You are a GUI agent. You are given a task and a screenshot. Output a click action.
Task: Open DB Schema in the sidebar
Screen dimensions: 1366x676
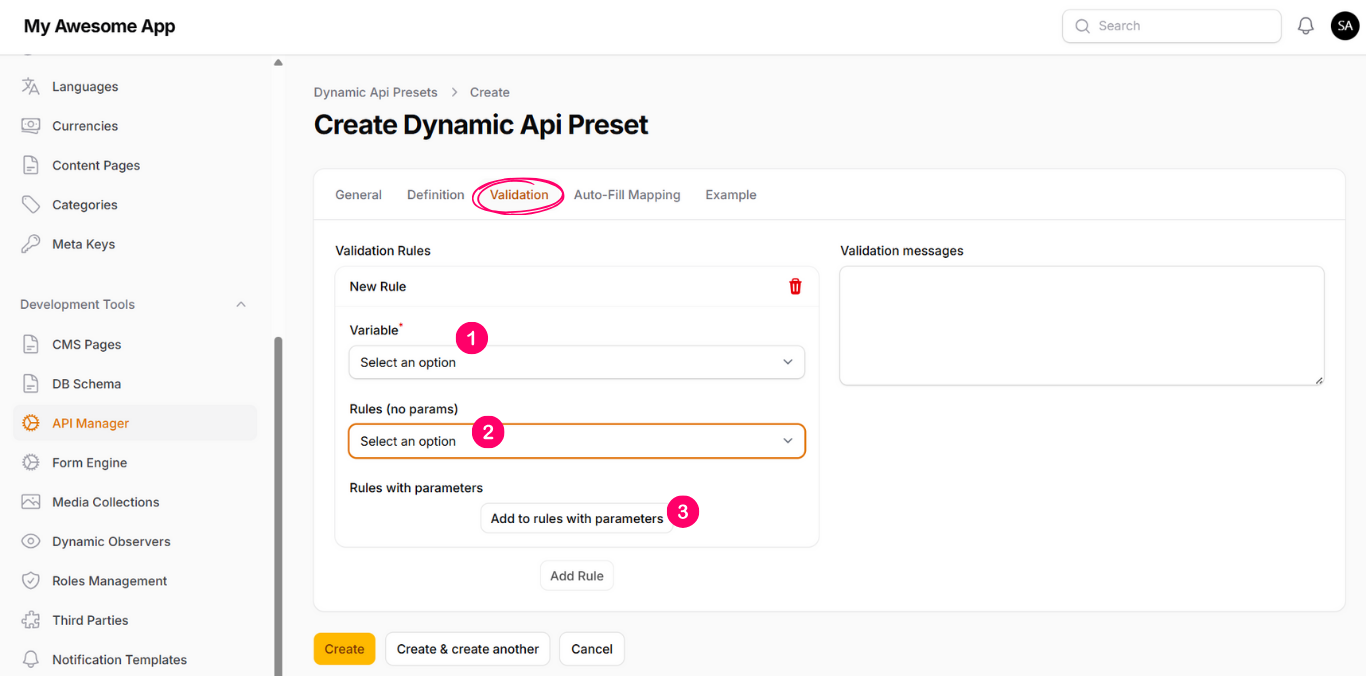[x=86, y=384]
